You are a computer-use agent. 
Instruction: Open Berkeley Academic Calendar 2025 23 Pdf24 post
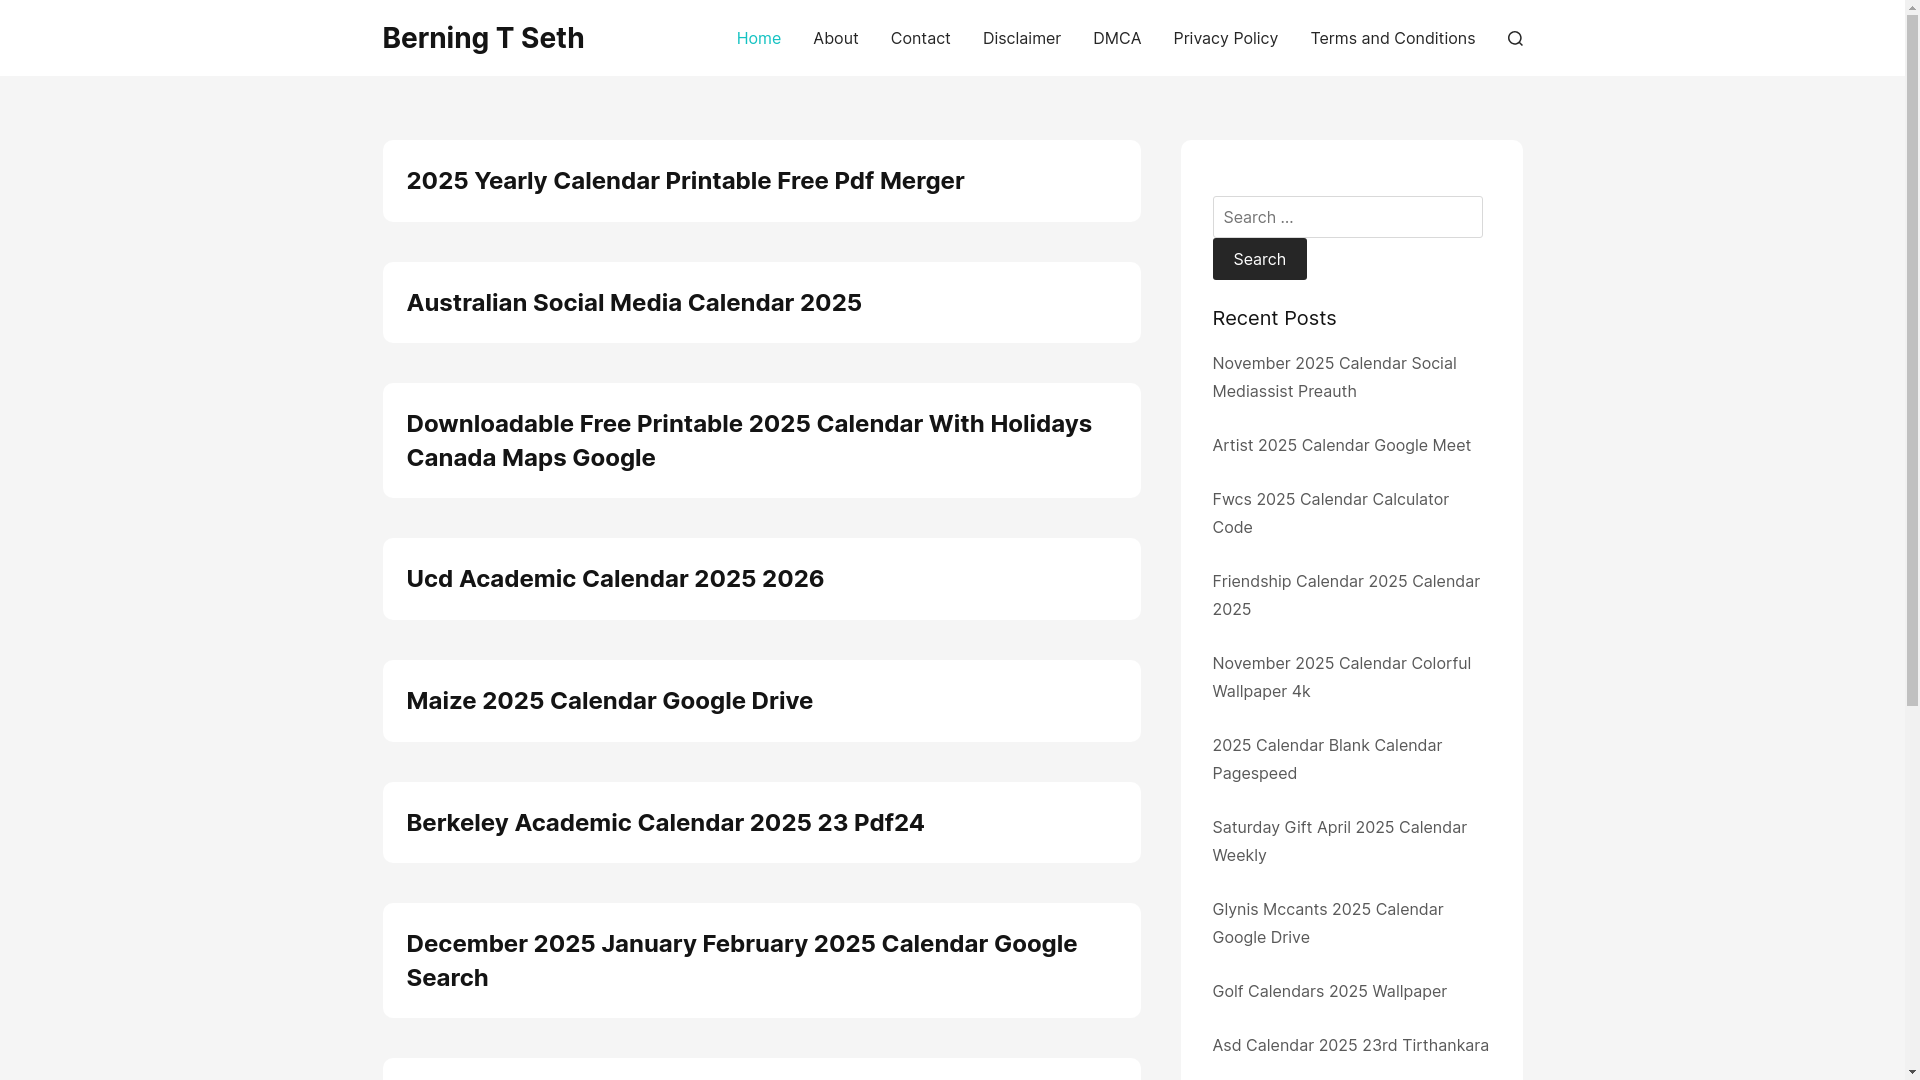(x=665, y=823)
